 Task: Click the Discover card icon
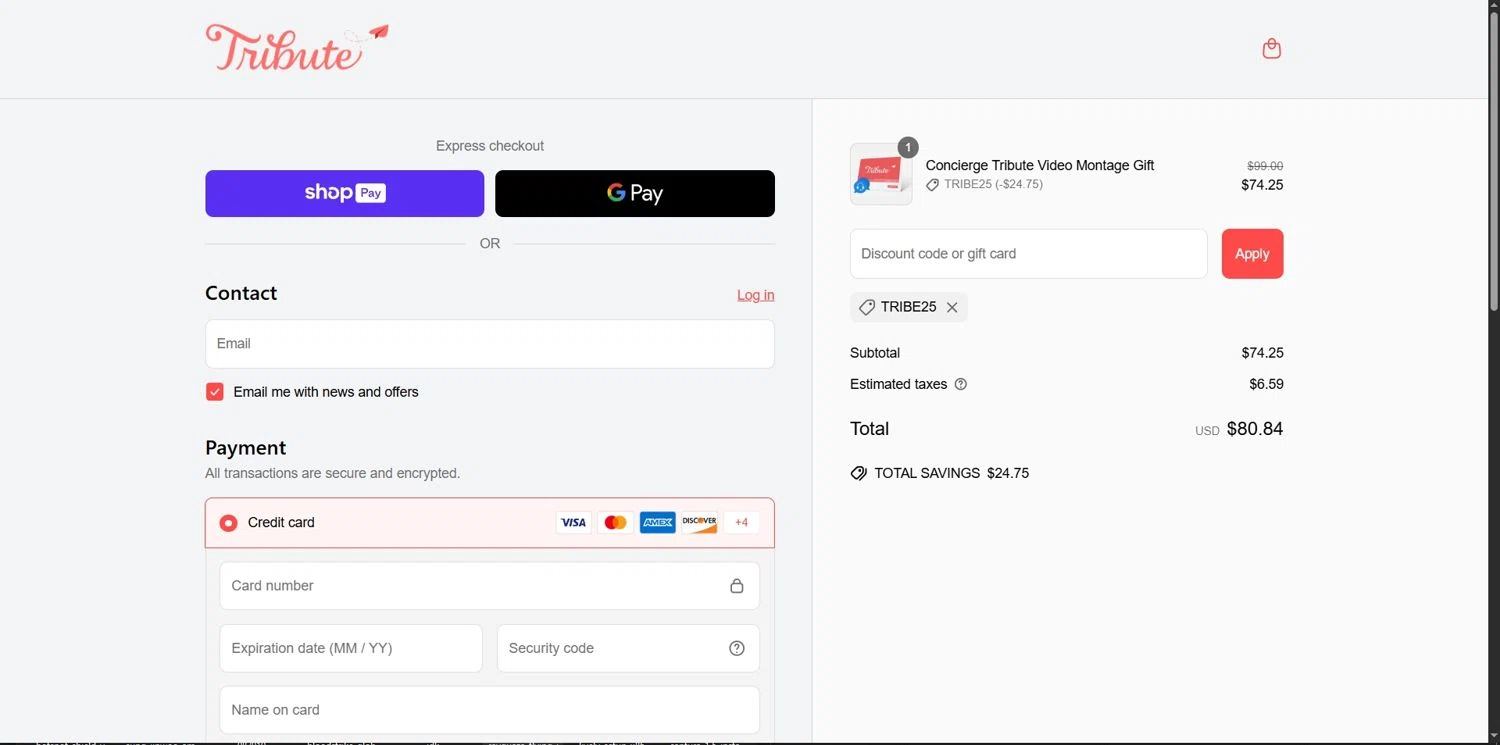tap(700, 522)
